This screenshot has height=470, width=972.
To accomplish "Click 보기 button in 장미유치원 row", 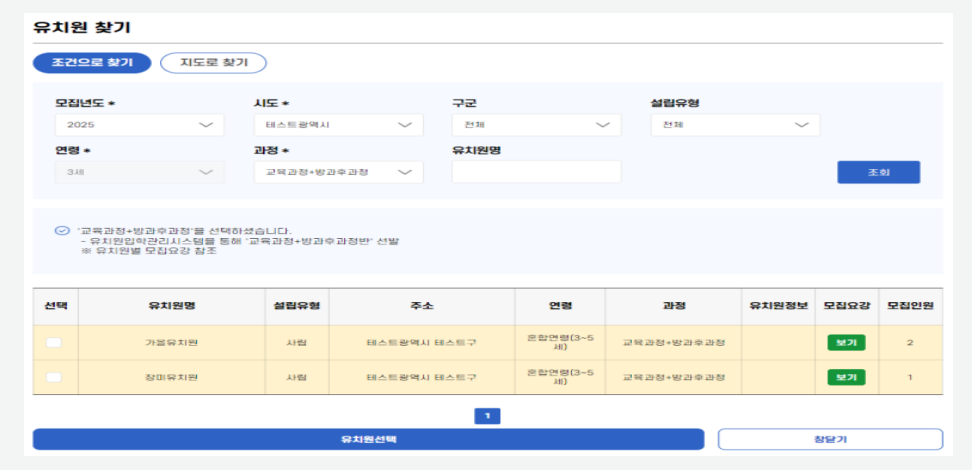I will click(846, 377).
